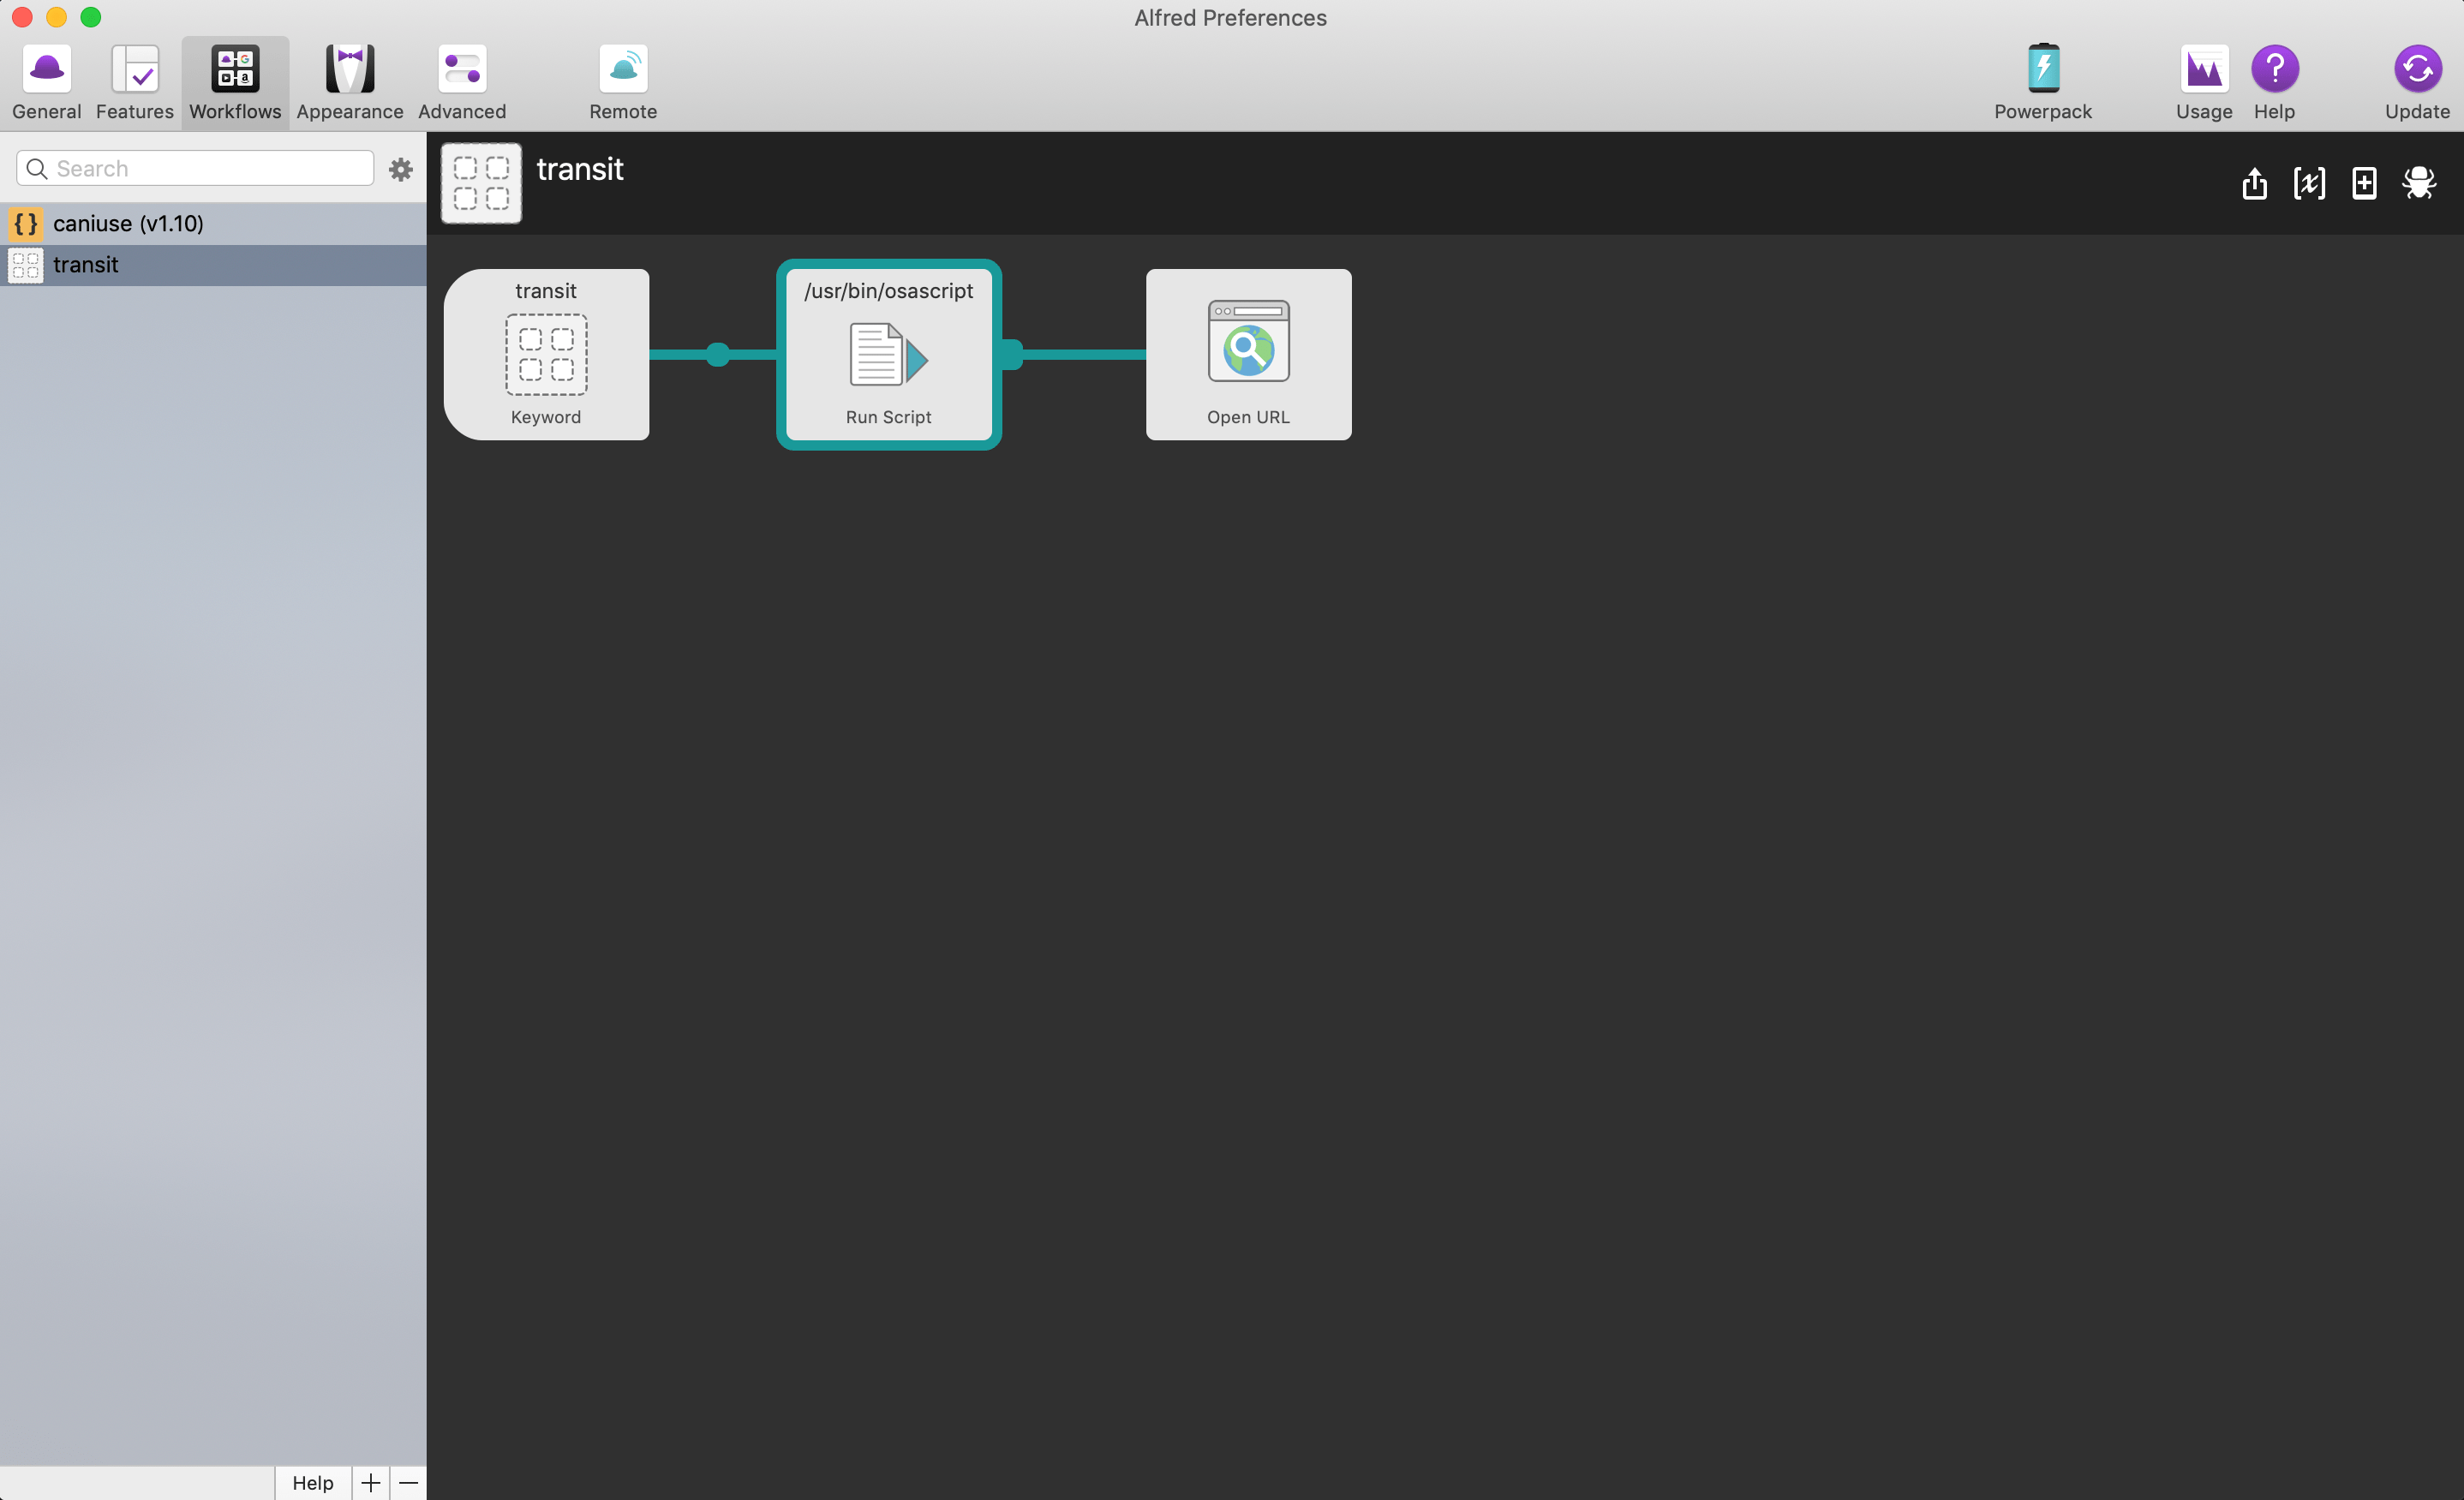Select the transit Keyword input node
The width and height of the screenshot is (2464, 1500).
click(x=546, y=354)
